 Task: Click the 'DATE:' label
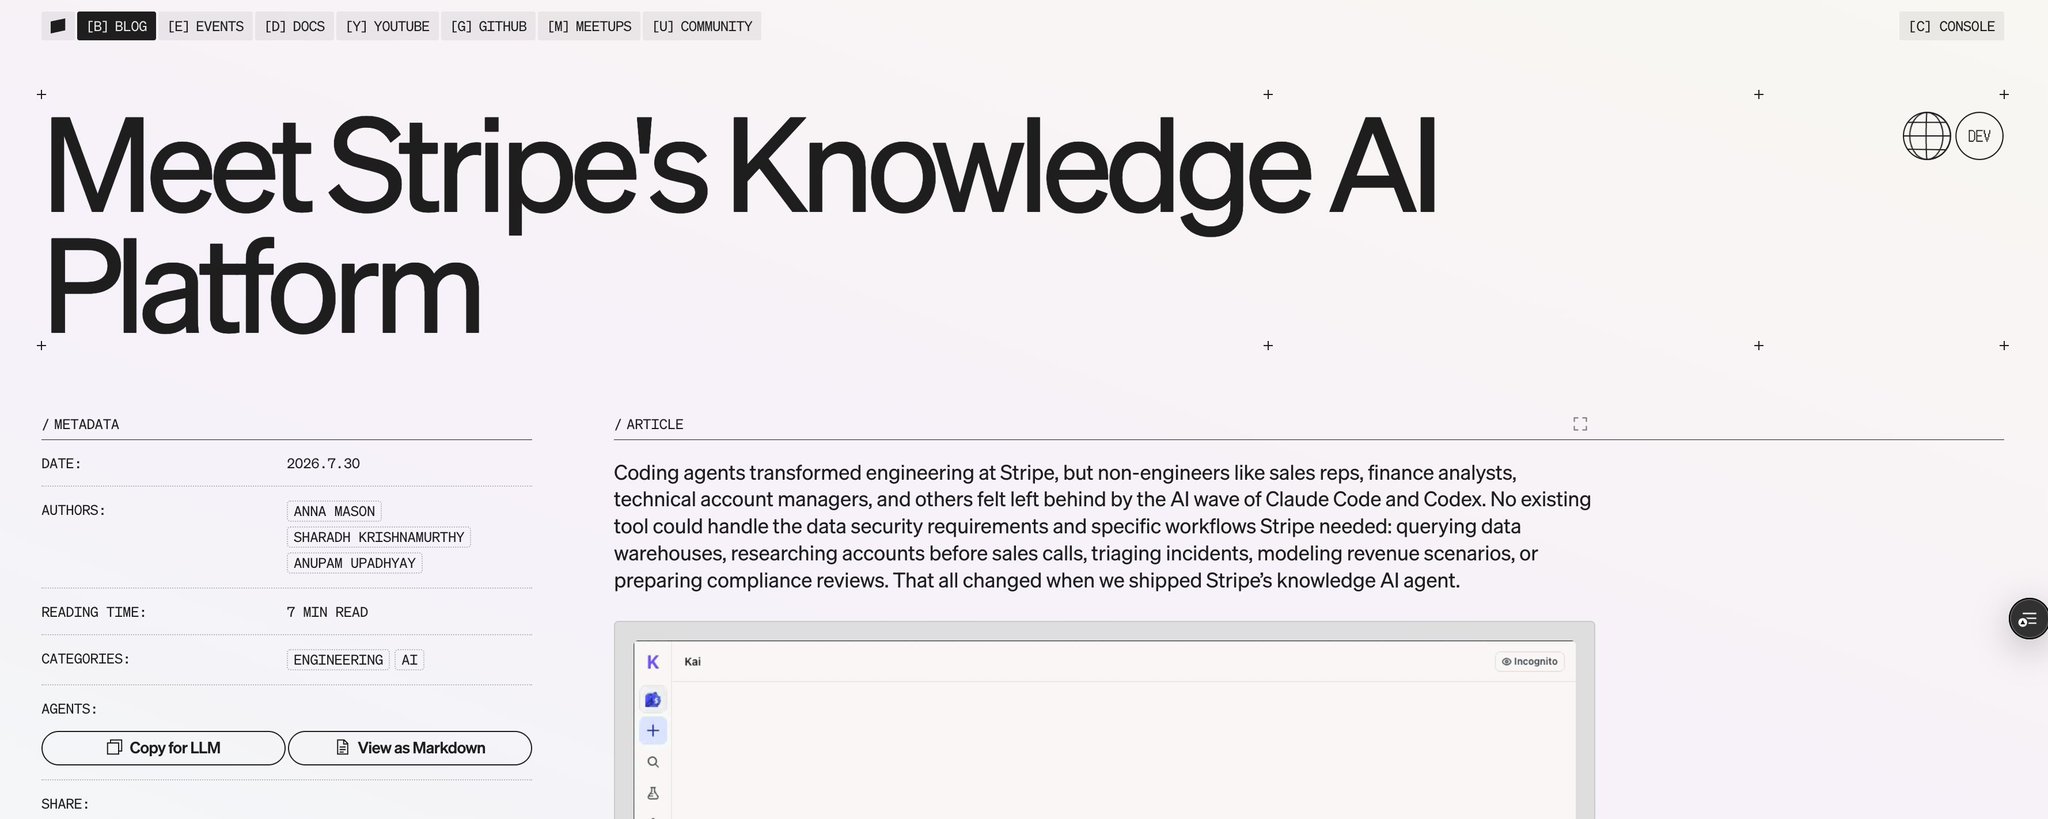pyautogui.click(x=61, y=464)
